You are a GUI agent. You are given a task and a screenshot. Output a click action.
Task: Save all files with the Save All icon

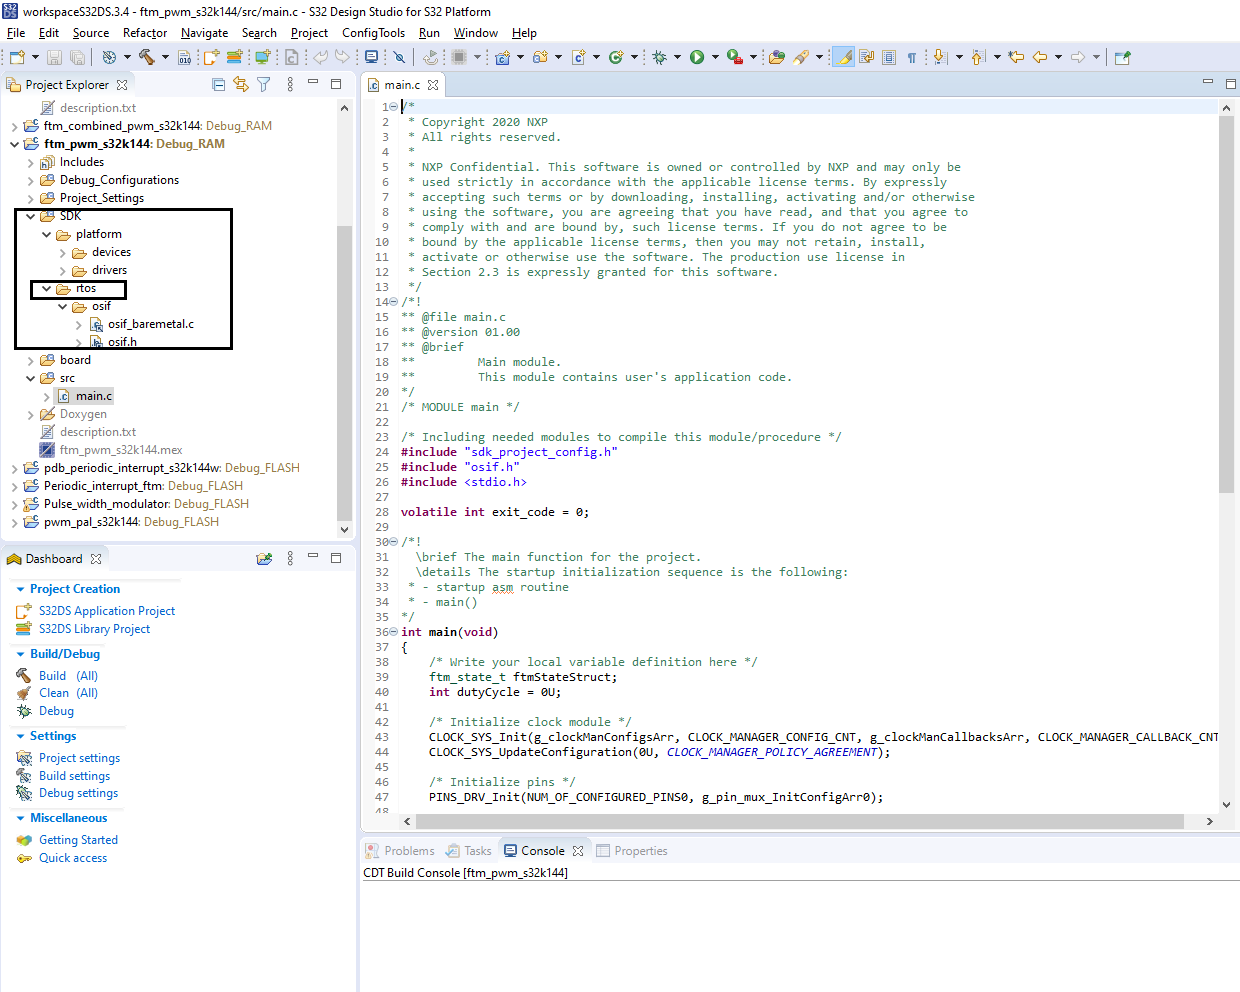click(76, 57)
